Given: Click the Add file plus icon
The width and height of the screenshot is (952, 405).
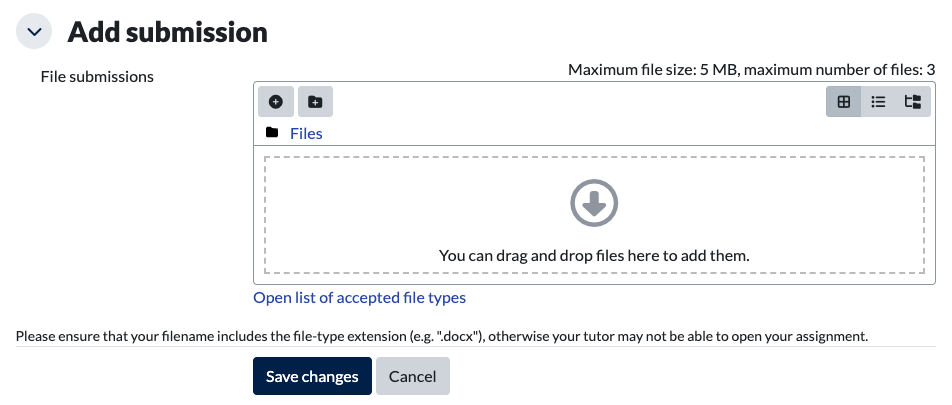Looking at the screenshot, I should (x=276, y=102).
